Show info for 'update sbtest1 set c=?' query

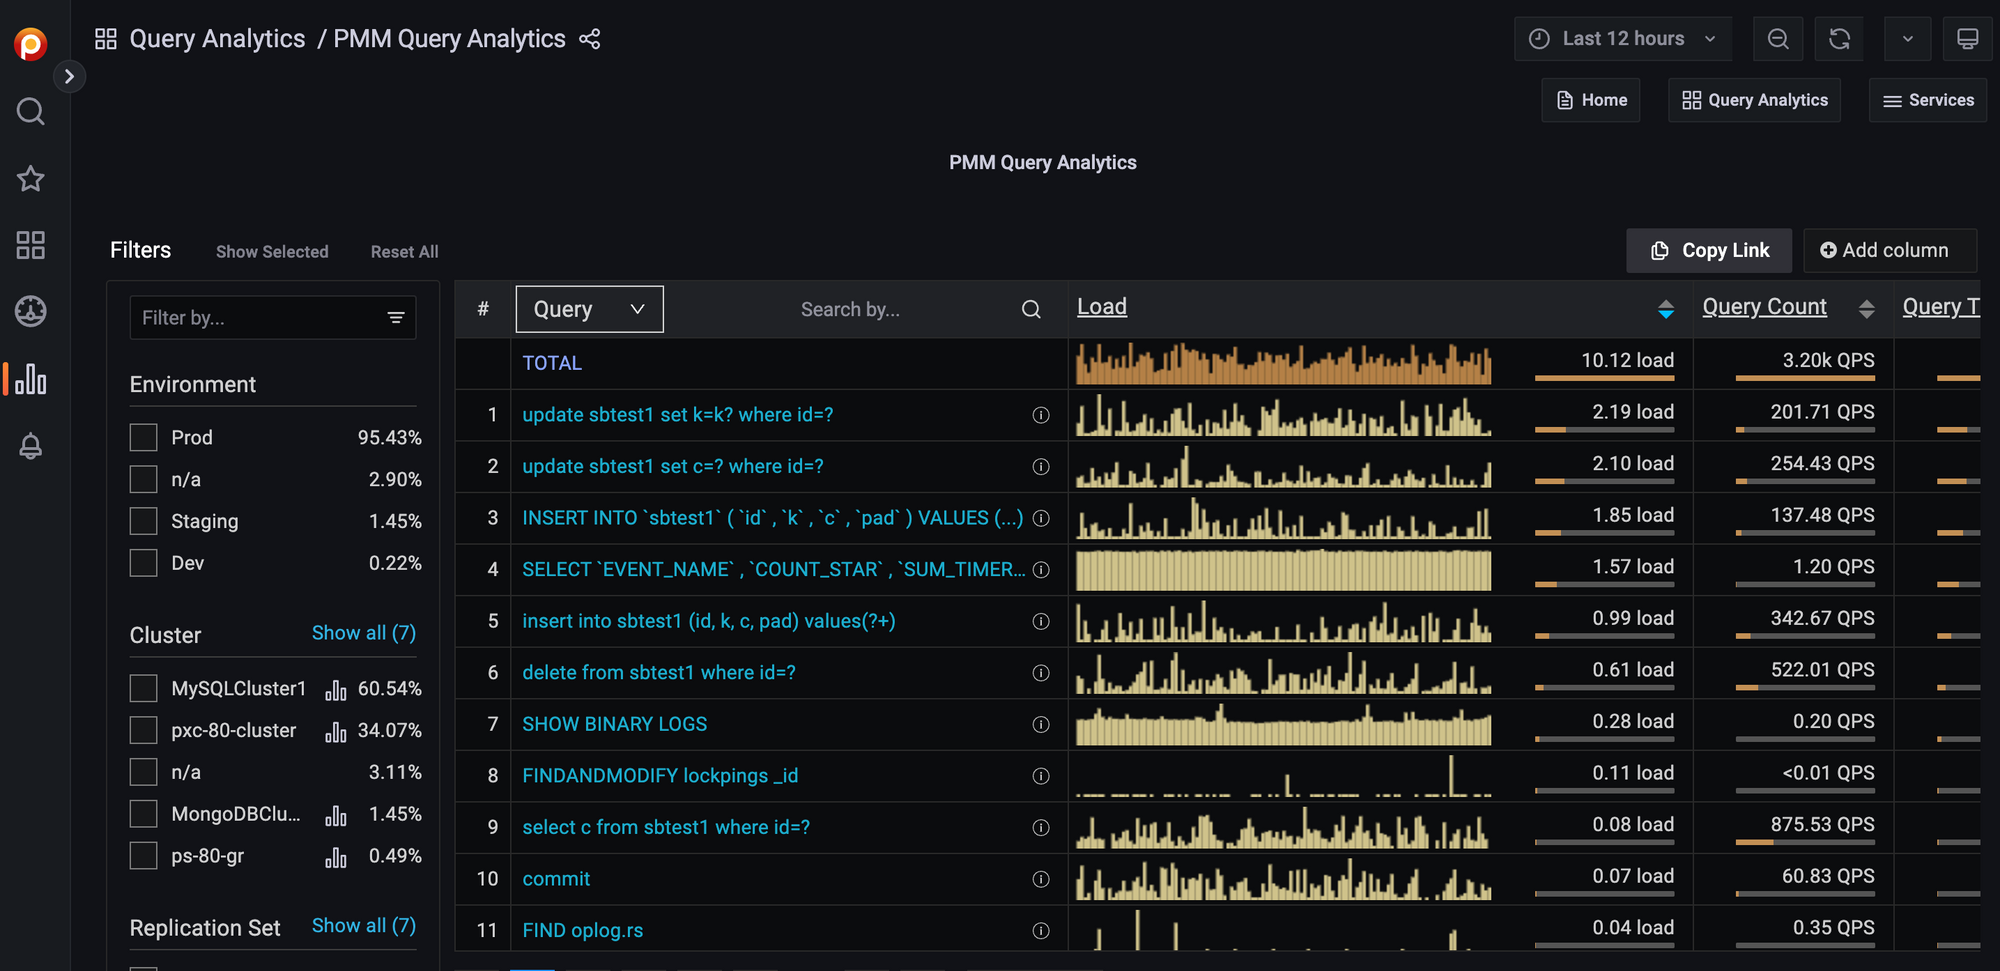pos(1041,467)
